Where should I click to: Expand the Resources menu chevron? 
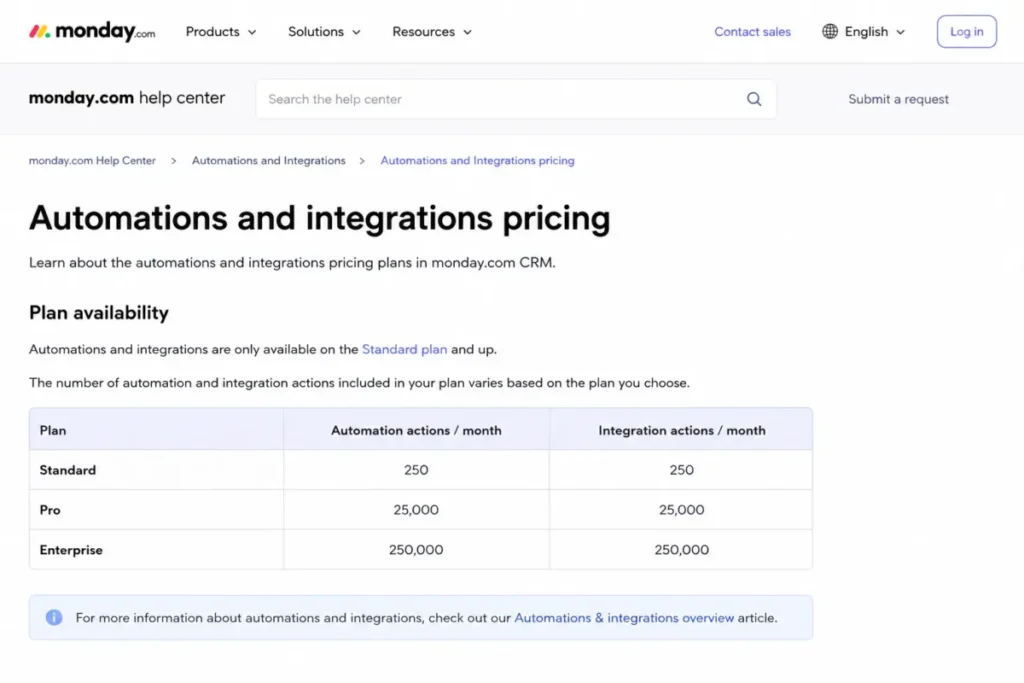(x=467, y=32)
